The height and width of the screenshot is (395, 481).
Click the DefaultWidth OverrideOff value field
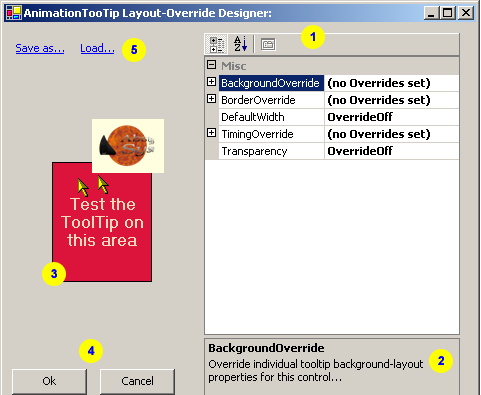[x=392, y=117]
